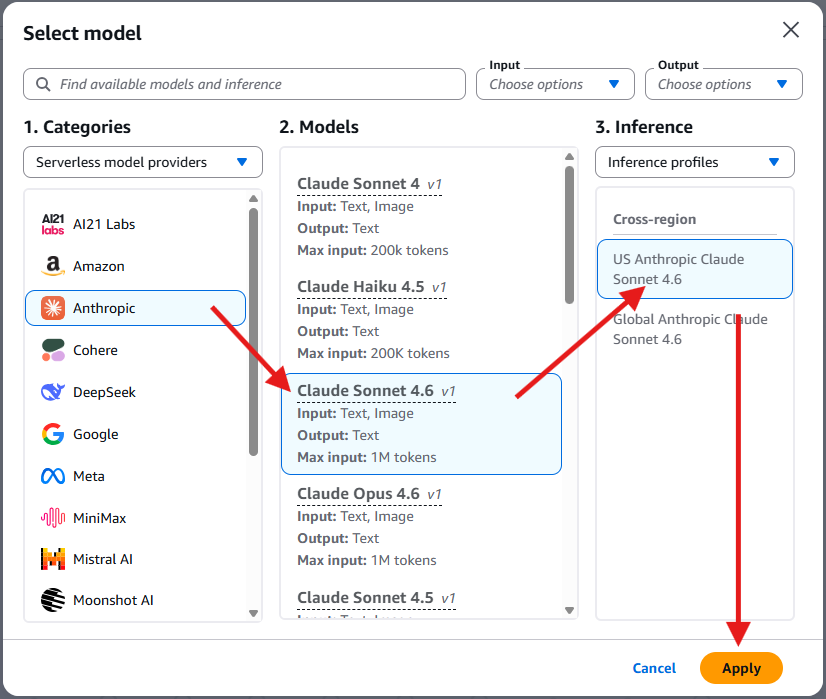Open the Input options dropdown
Viewport: 826px width, 699px height.
tap(555, 84)
